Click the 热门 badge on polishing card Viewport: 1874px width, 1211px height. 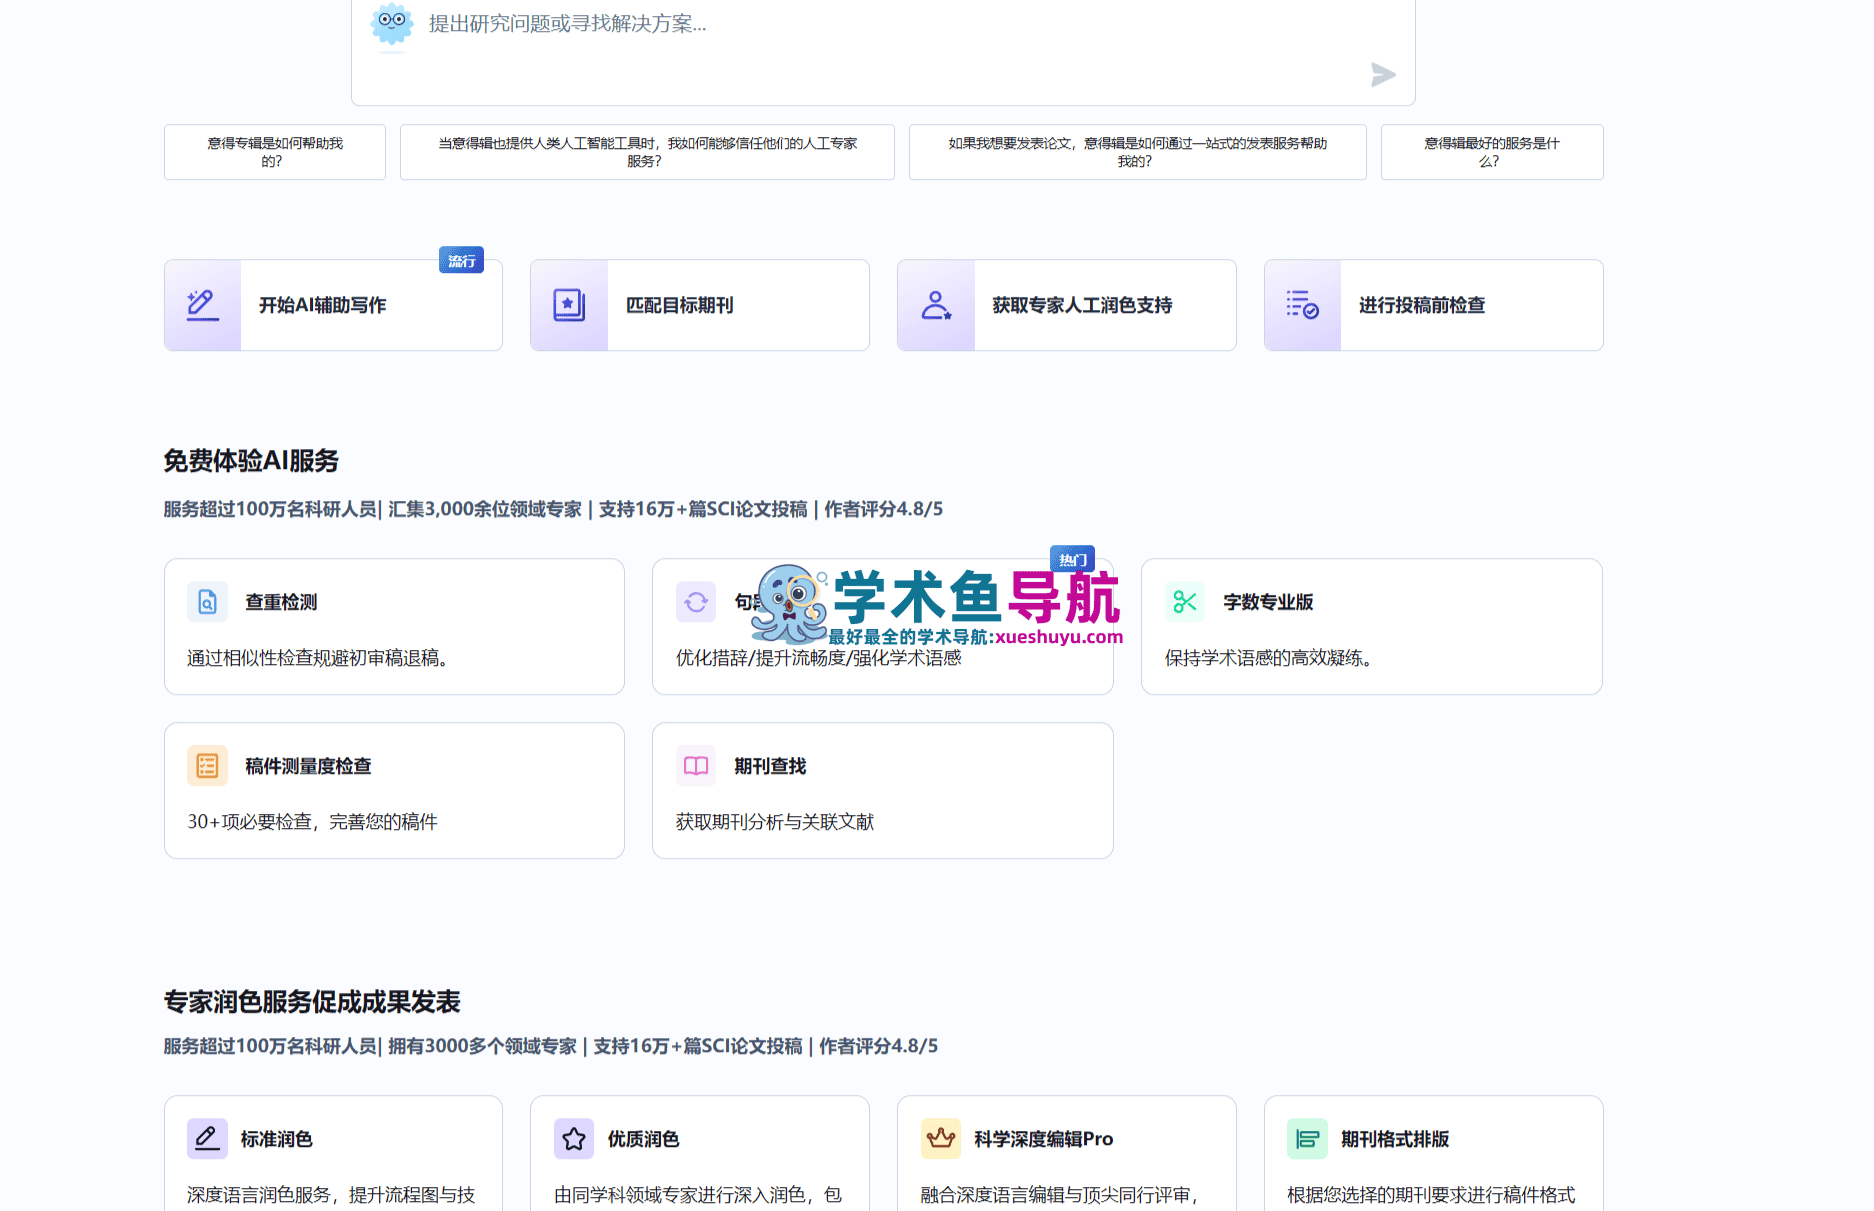click(1072, 559)
